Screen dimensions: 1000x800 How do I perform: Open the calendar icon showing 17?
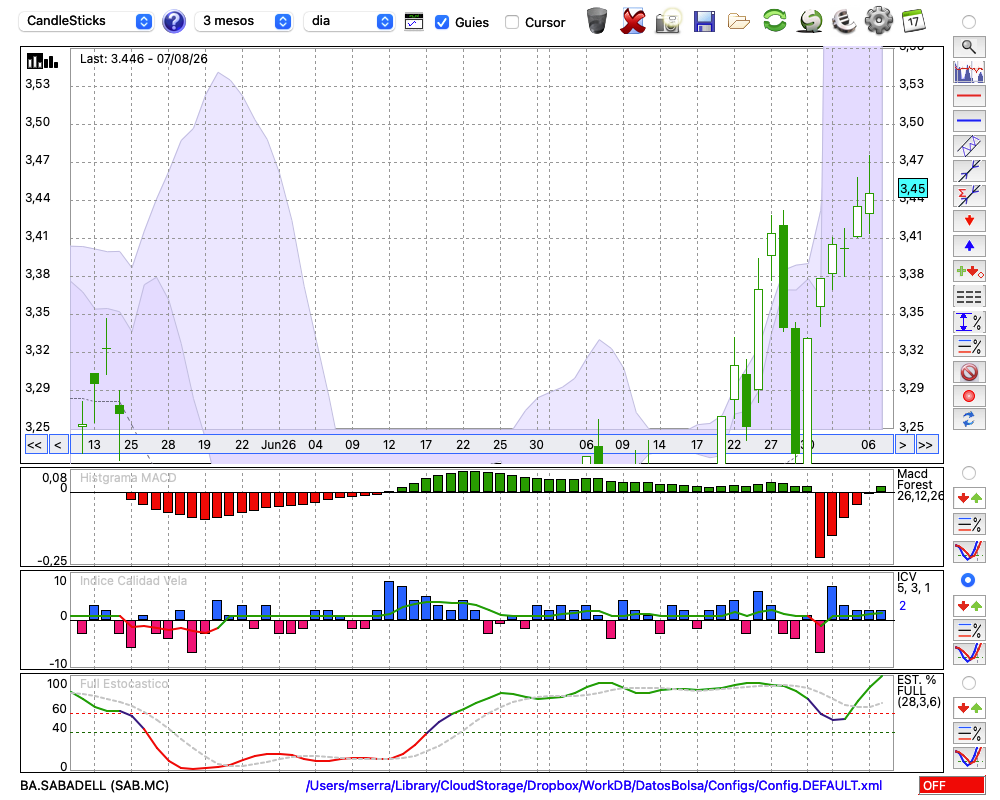[913, 21]
